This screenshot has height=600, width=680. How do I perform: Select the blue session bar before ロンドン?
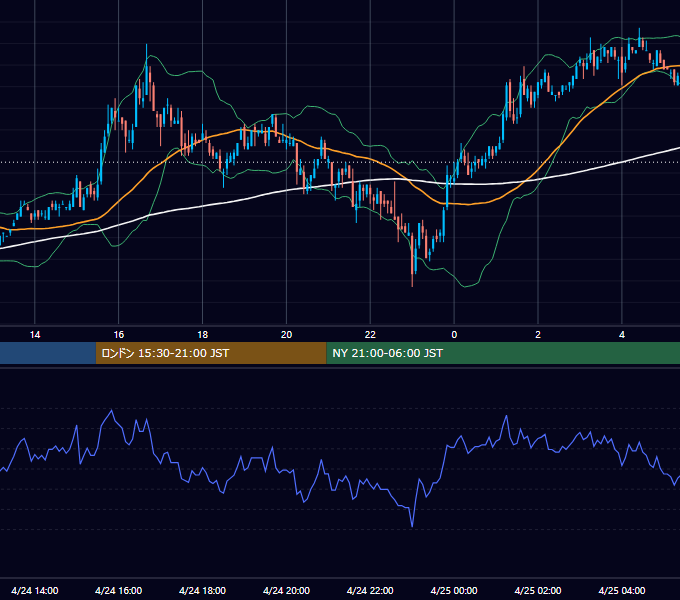point(48,353)
